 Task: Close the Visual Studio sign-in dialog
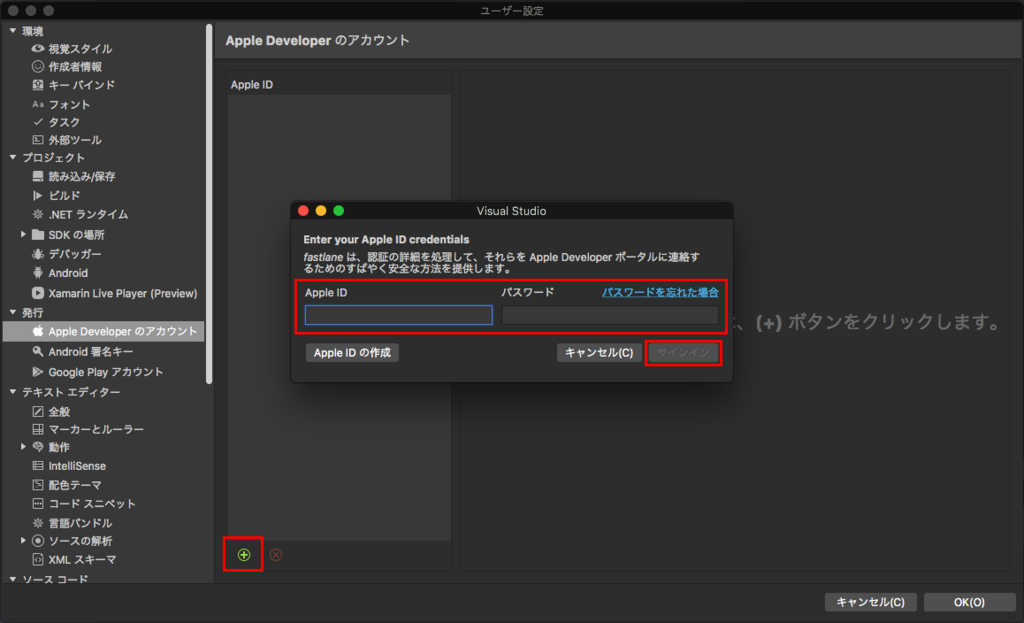[x=303, y=210]
